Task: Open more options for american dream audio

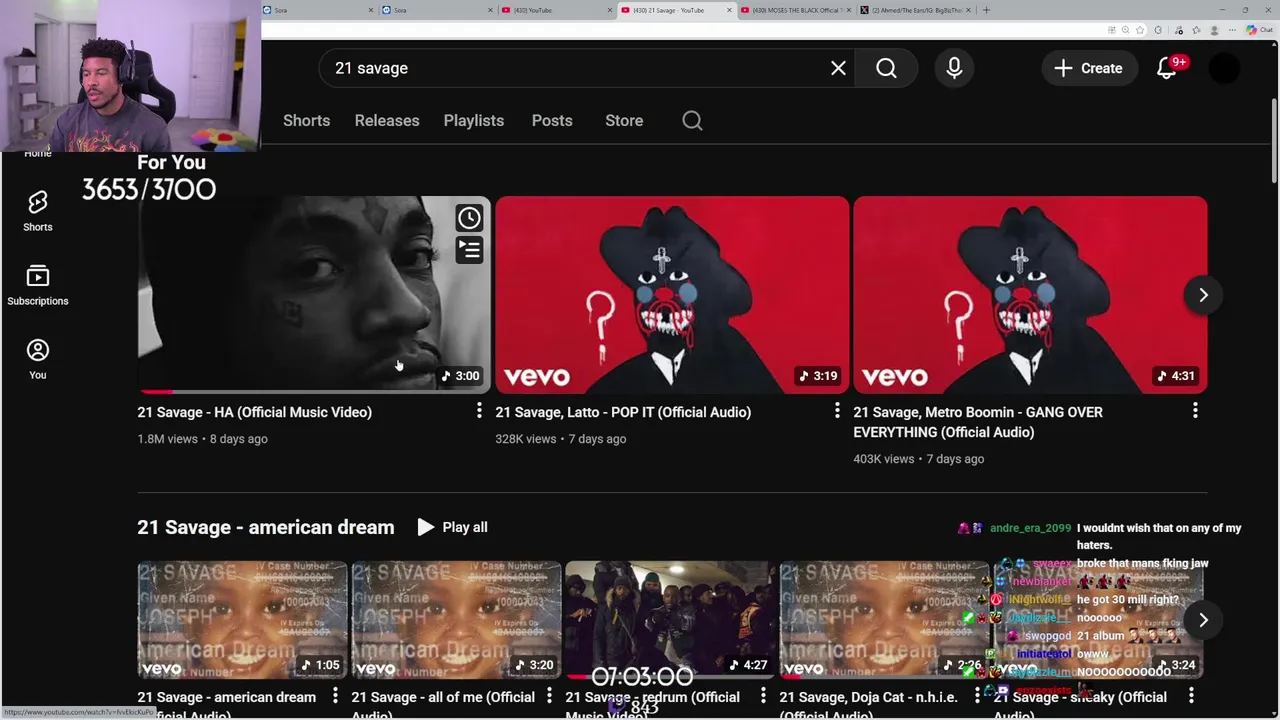Action: (x=335, y=695)
